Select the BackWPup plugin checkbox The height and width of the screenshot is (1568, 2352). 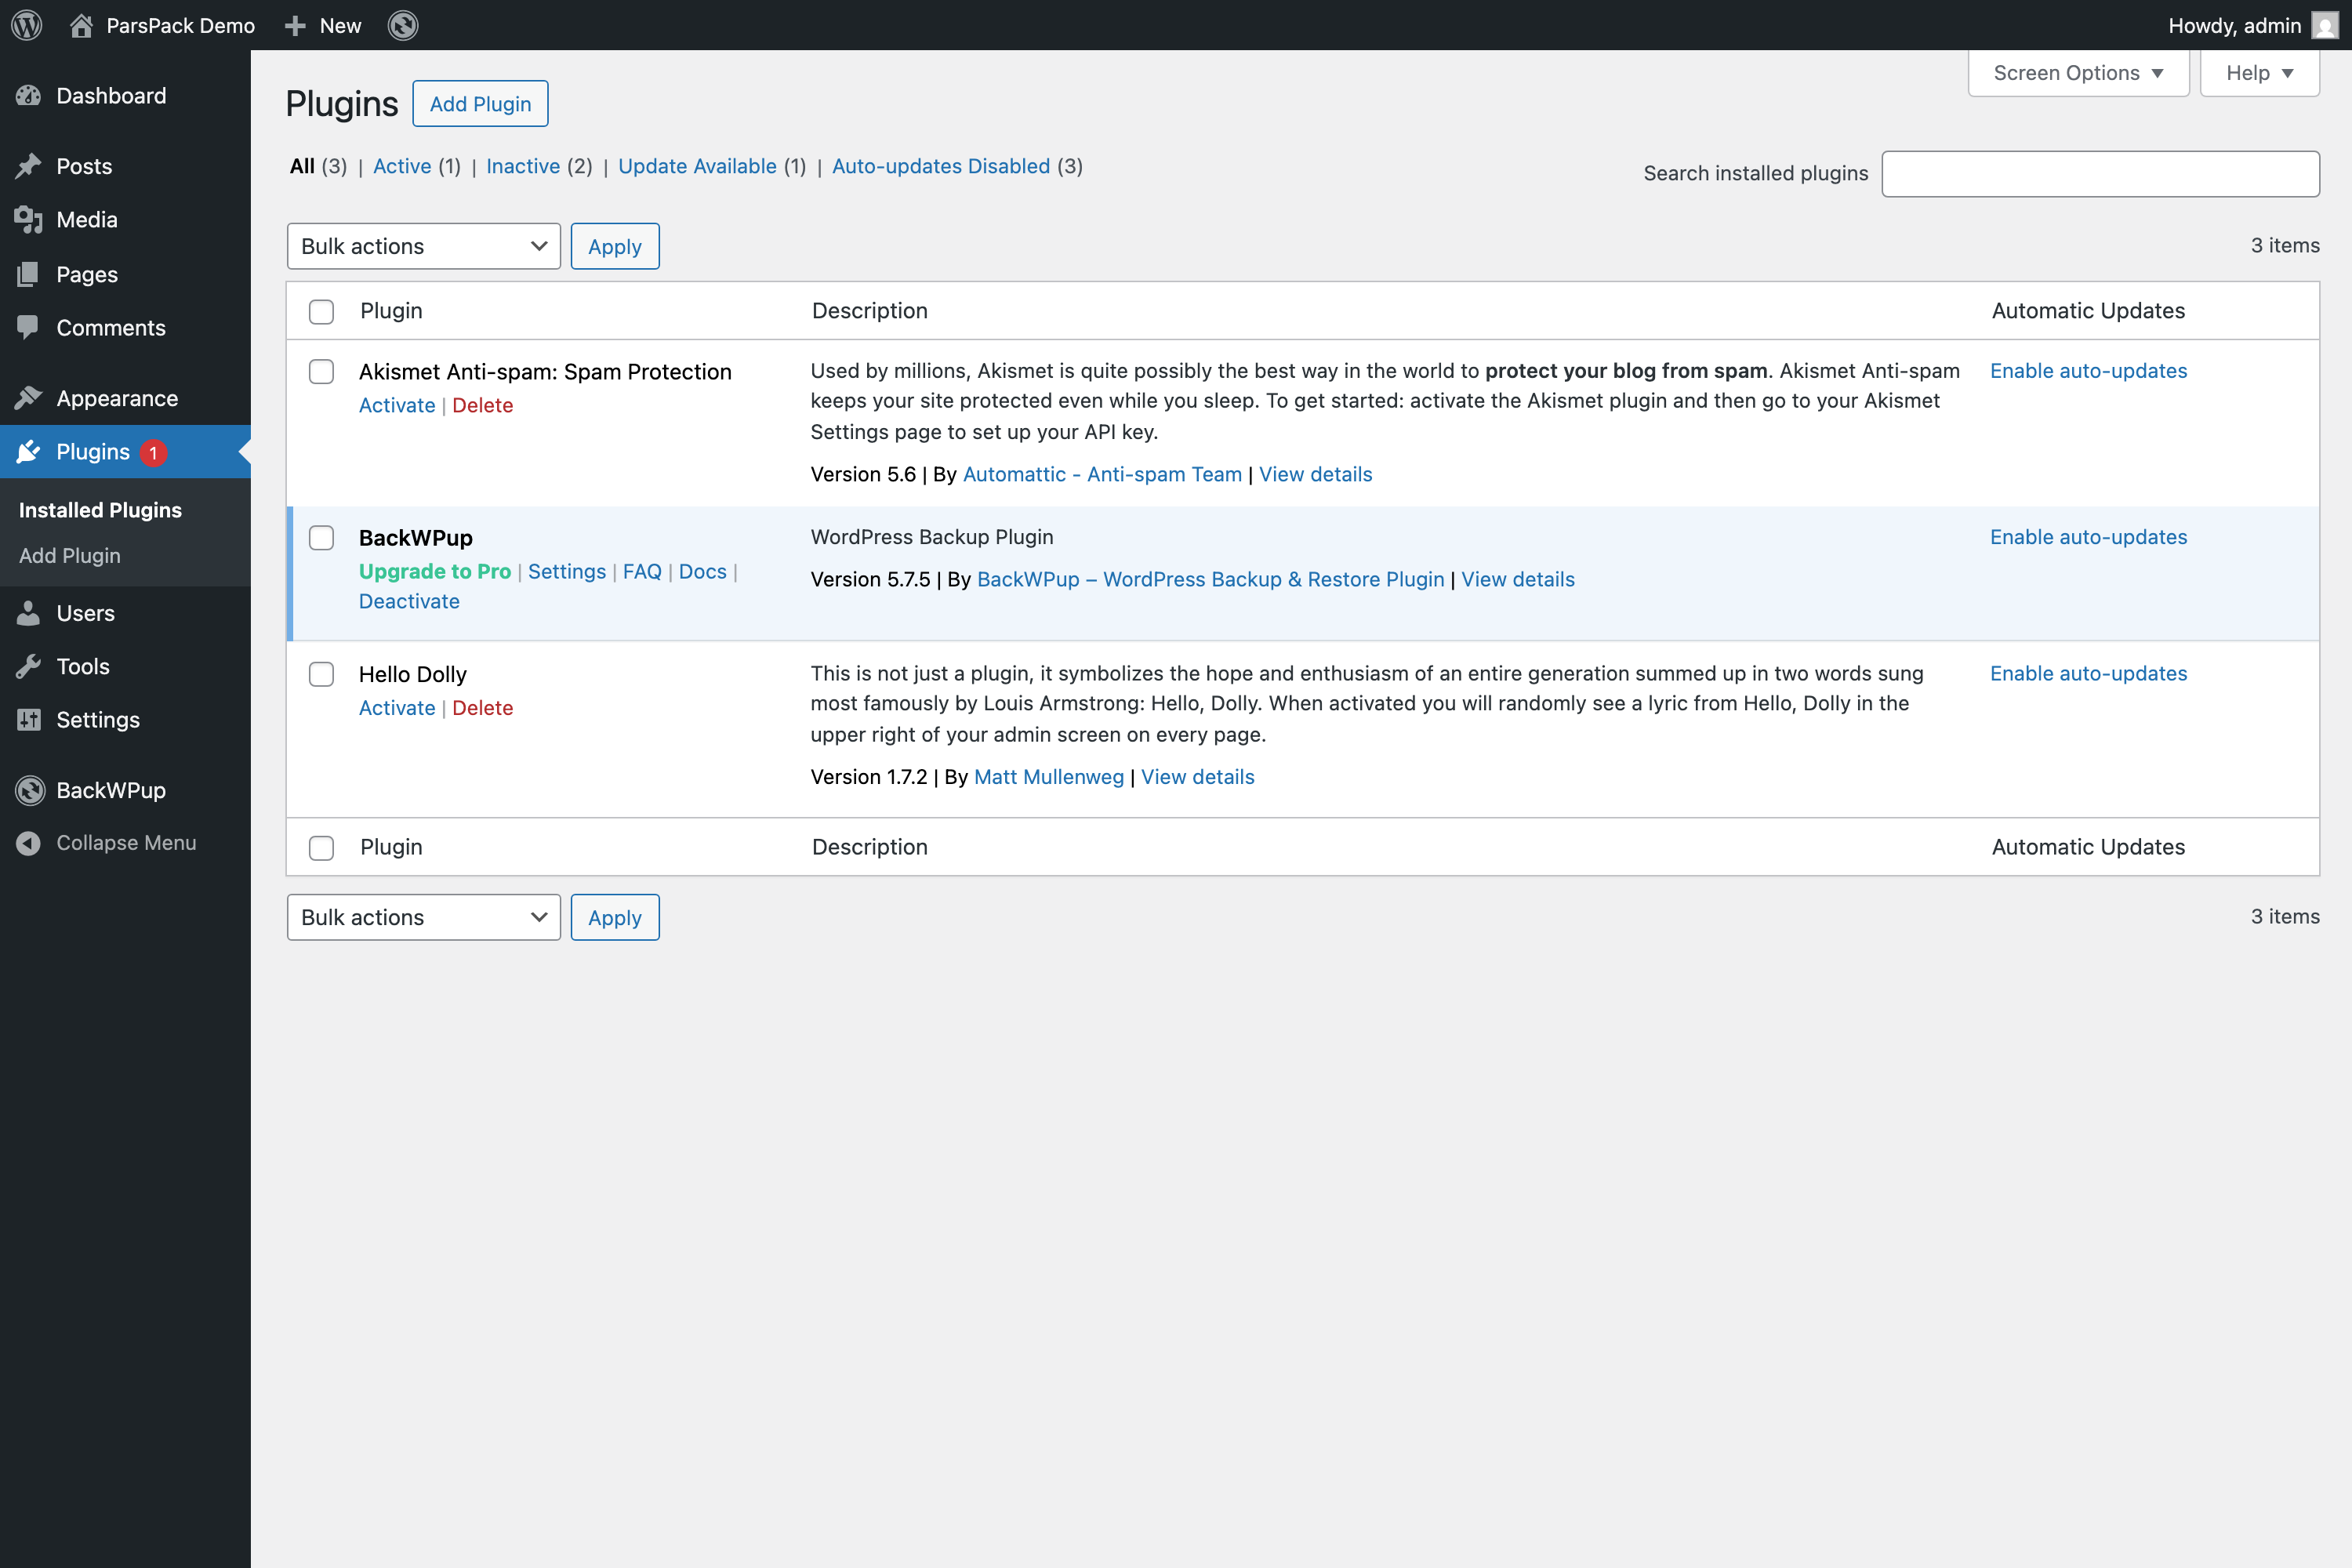coord(321,538)
